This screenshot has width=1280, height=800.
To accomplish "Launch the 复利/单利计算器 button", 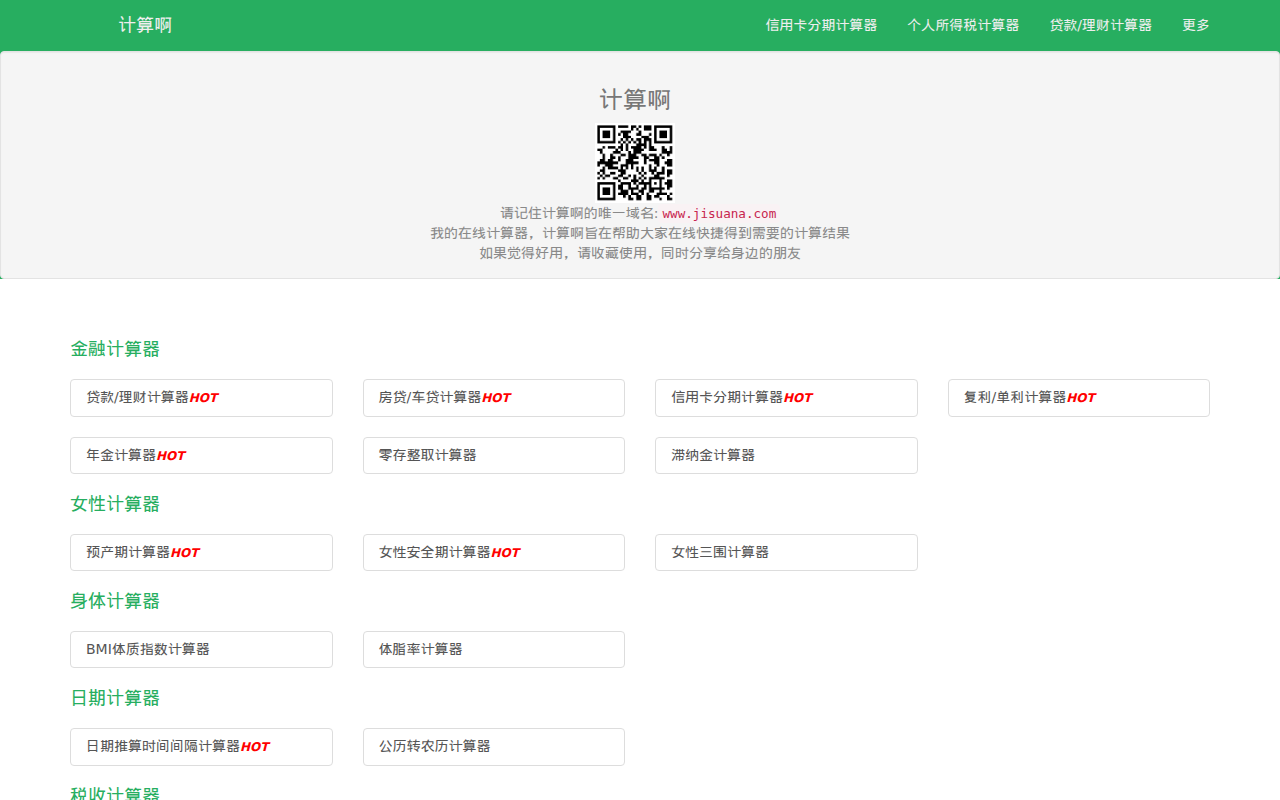I will click(1078, 398).
